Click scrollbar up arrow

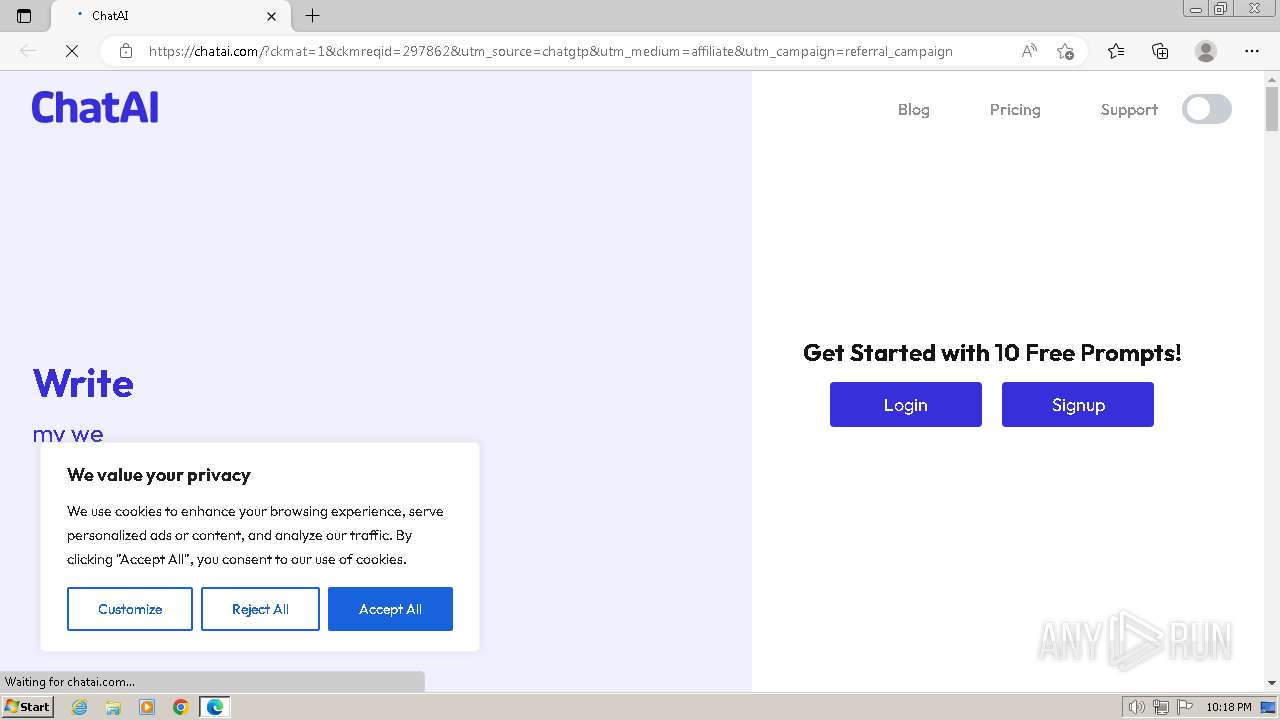[x=1272, y=79]
